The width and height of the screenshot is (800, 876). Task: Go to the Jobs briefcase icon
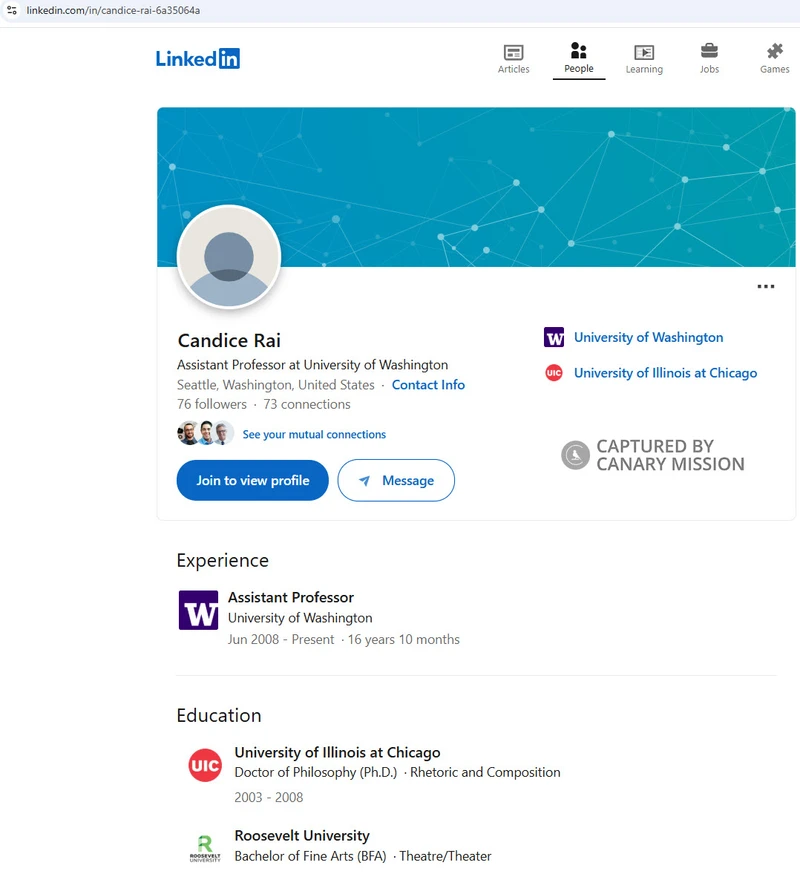709,51
